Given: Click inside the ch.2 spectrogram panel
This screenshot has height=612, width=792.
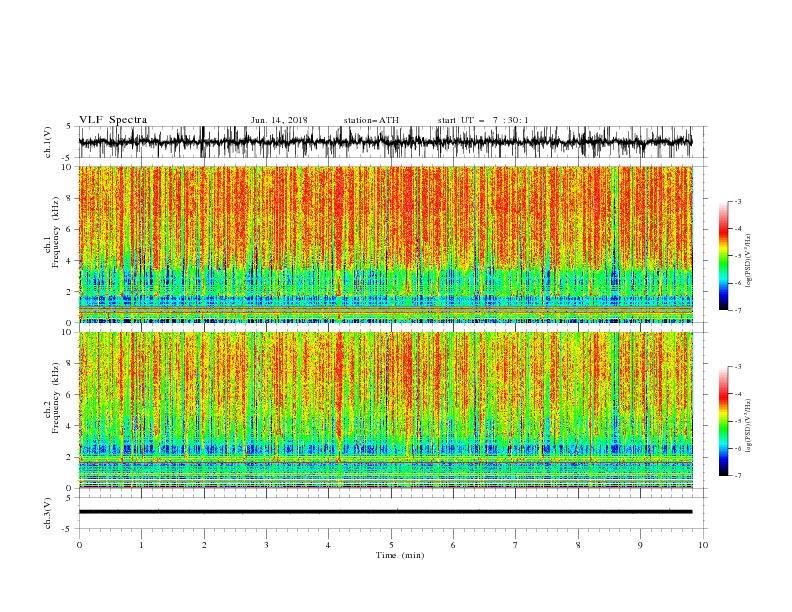Looking at the screenshot, I should tap(385, 410).
